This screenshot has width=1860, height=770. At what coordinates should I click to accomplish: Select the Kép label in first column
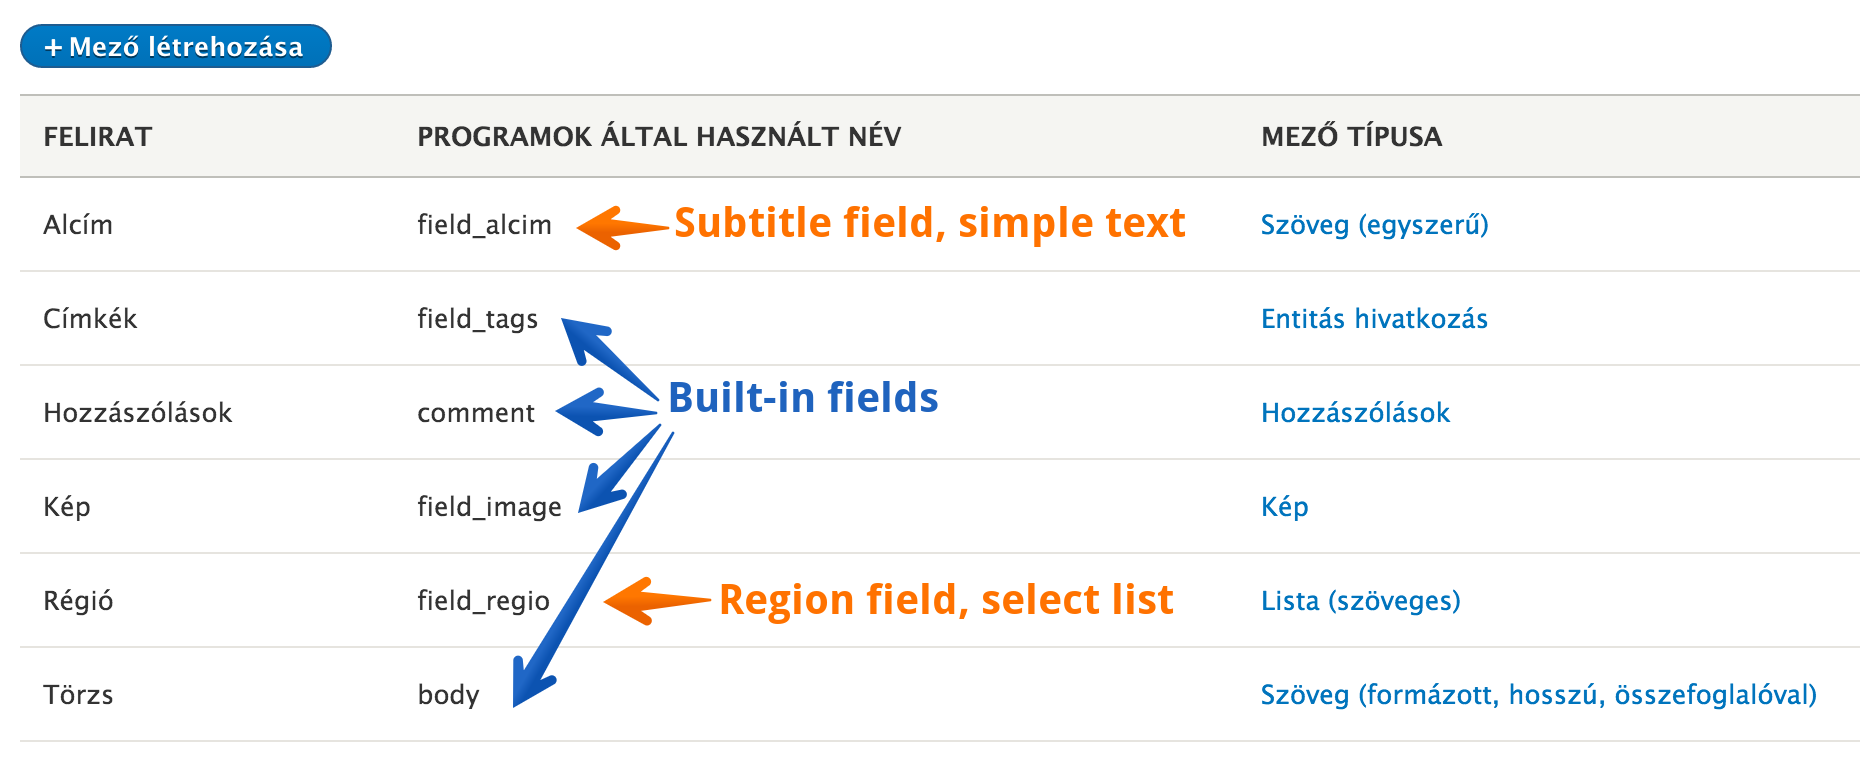pos(66,507)
